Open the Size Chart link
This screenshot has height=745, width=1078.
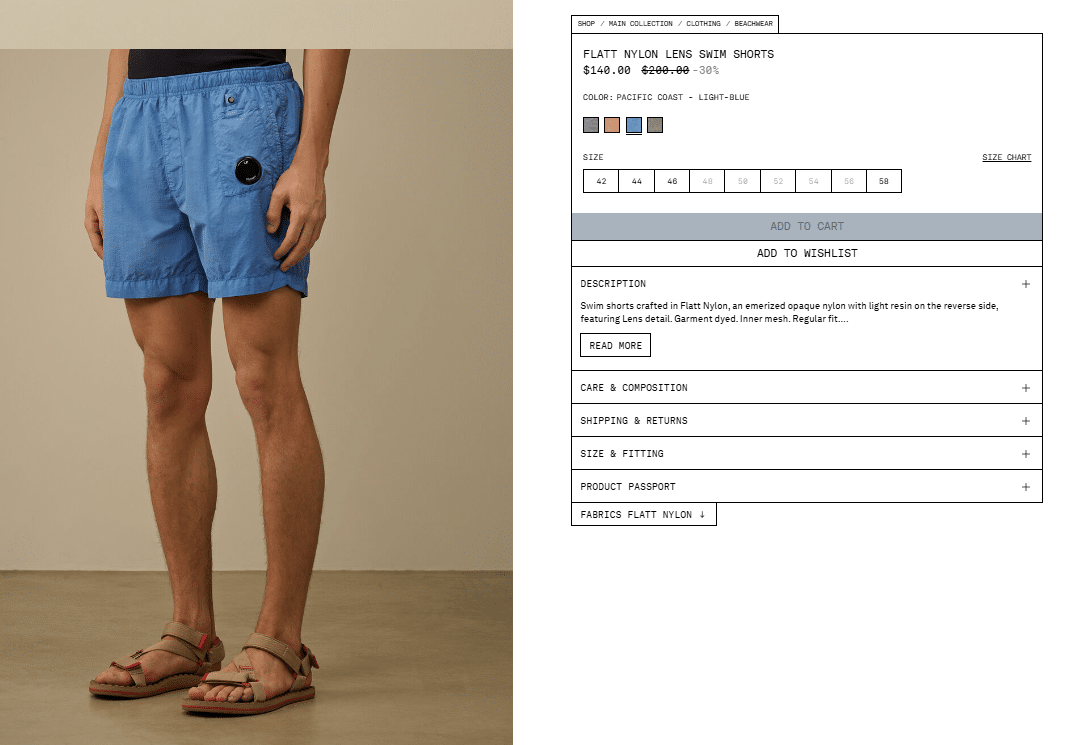pos(1006,157)
